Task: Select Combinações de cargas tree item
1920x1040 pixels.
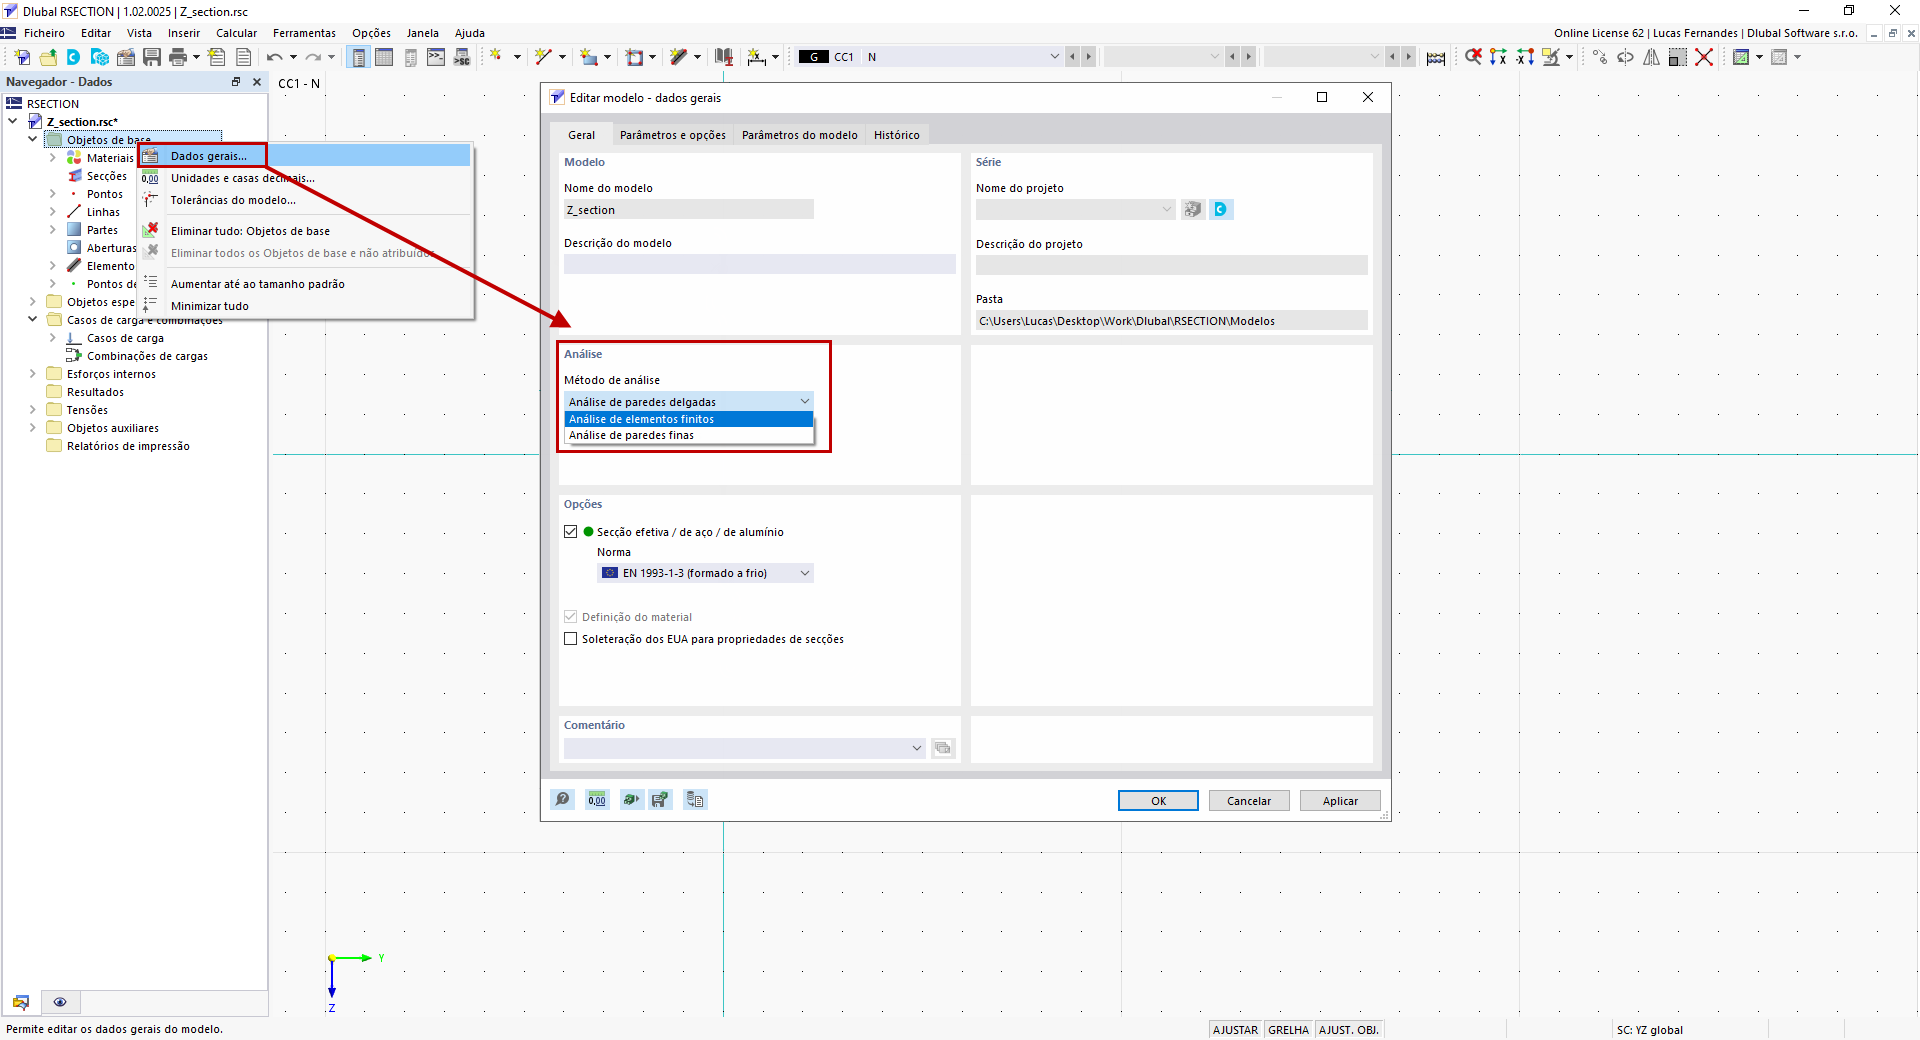Action: click(147, 356)
